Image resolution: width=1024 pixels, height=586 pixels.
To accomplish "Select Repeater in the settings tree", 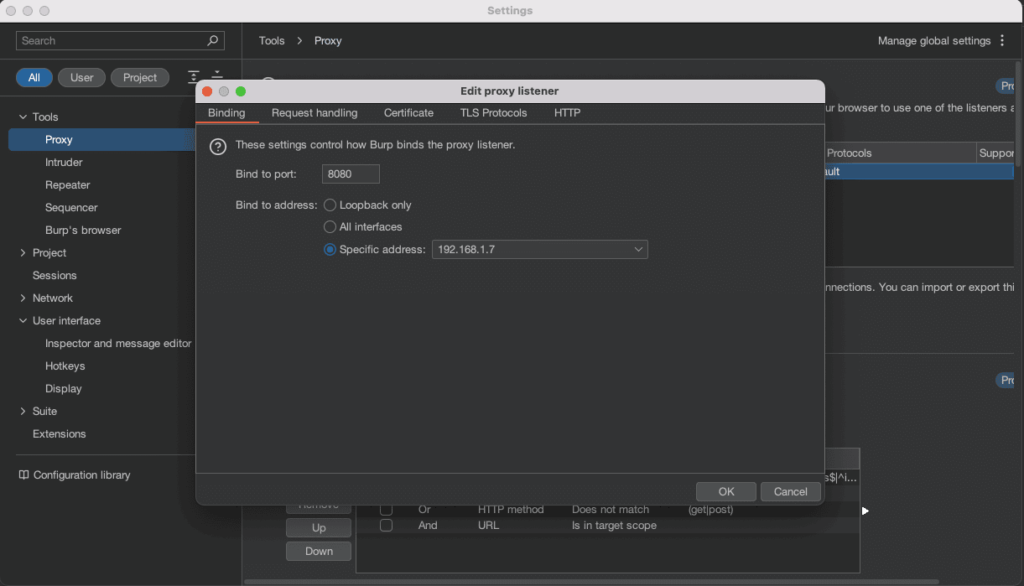I will pyautogui.click(x=67, y=185).
